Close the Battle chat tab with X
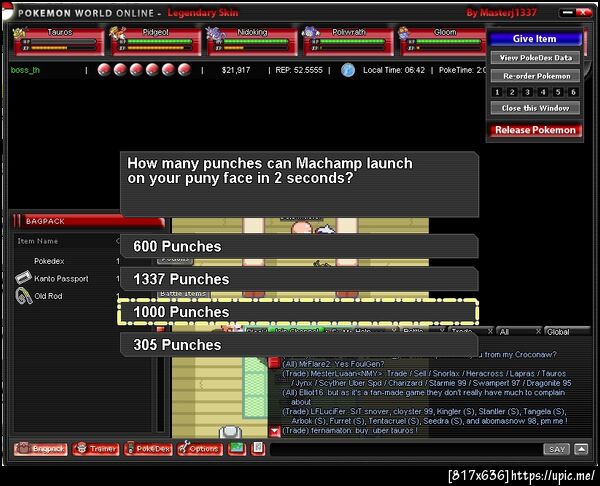This screenshot has width=600, height=486. 442,331
